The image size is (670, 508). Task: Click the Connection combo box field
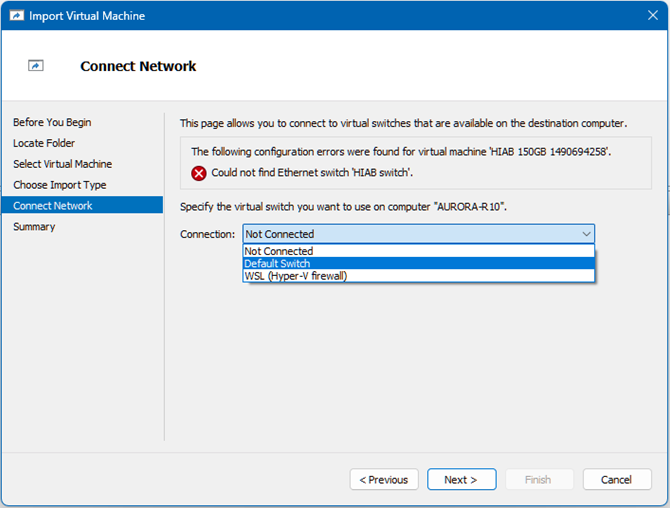410,234
